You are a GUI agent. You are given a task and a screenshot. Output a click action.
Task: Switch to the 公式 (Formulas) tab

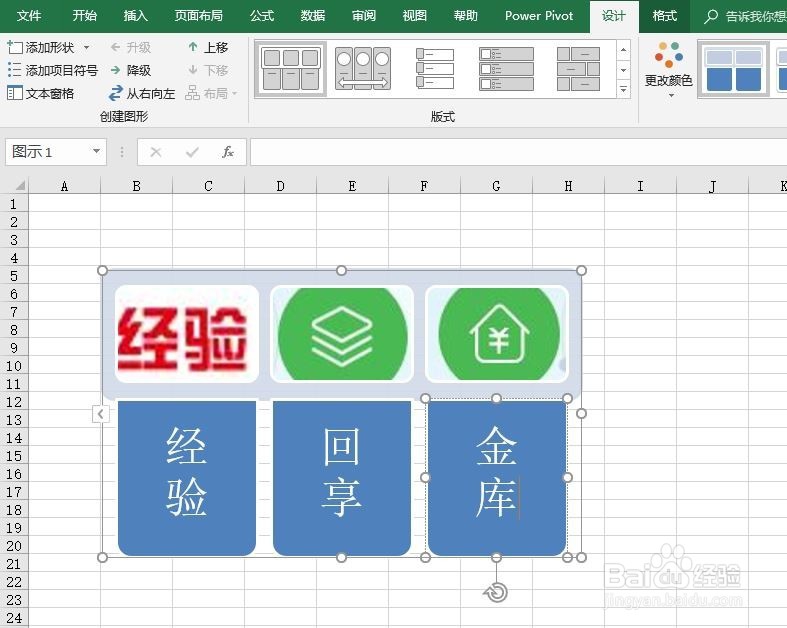tap(262, 16)
